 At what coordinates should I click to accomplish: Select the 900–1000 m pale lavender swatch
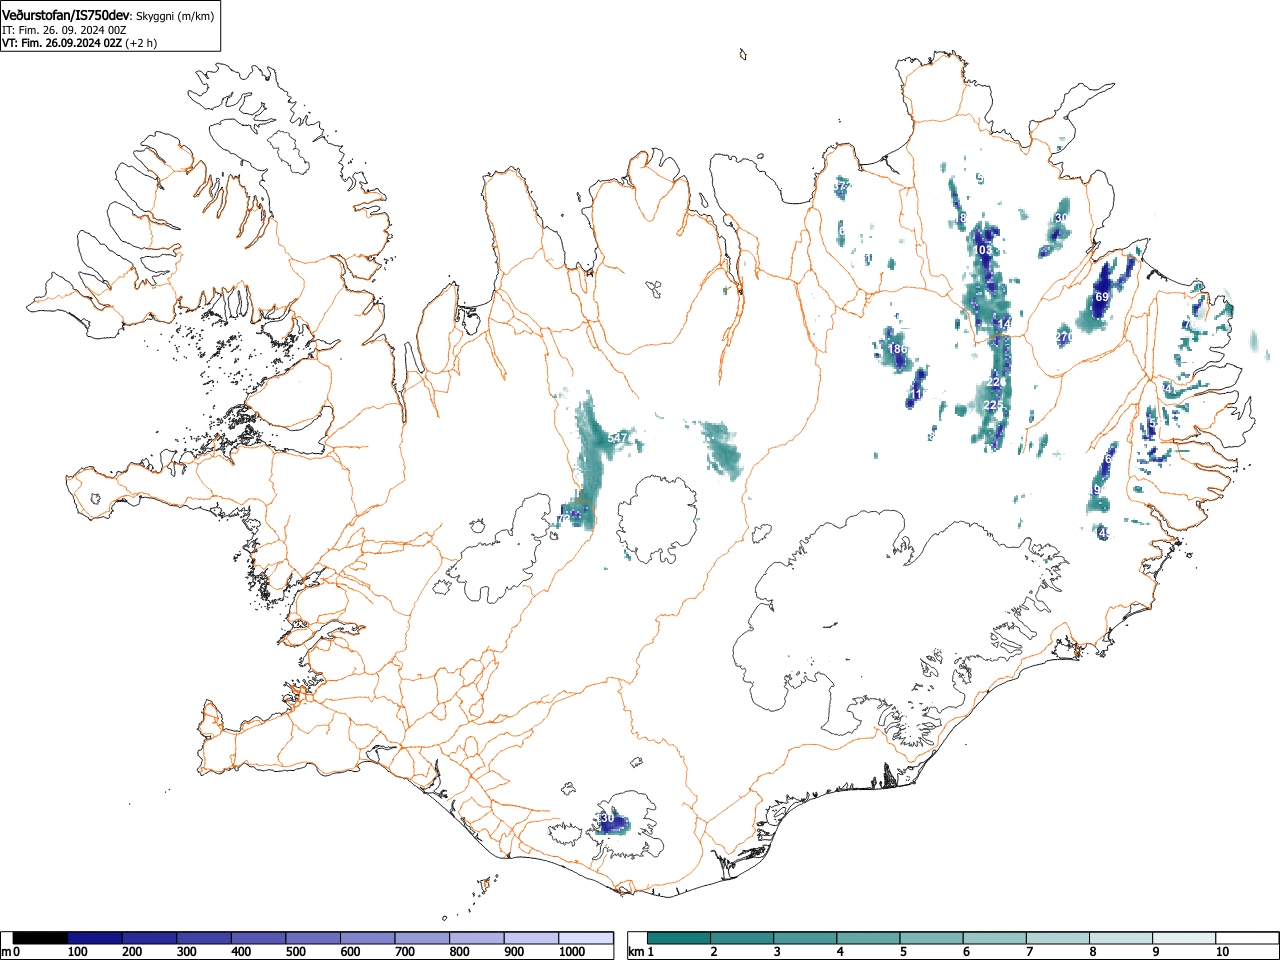tap(531, 938)
